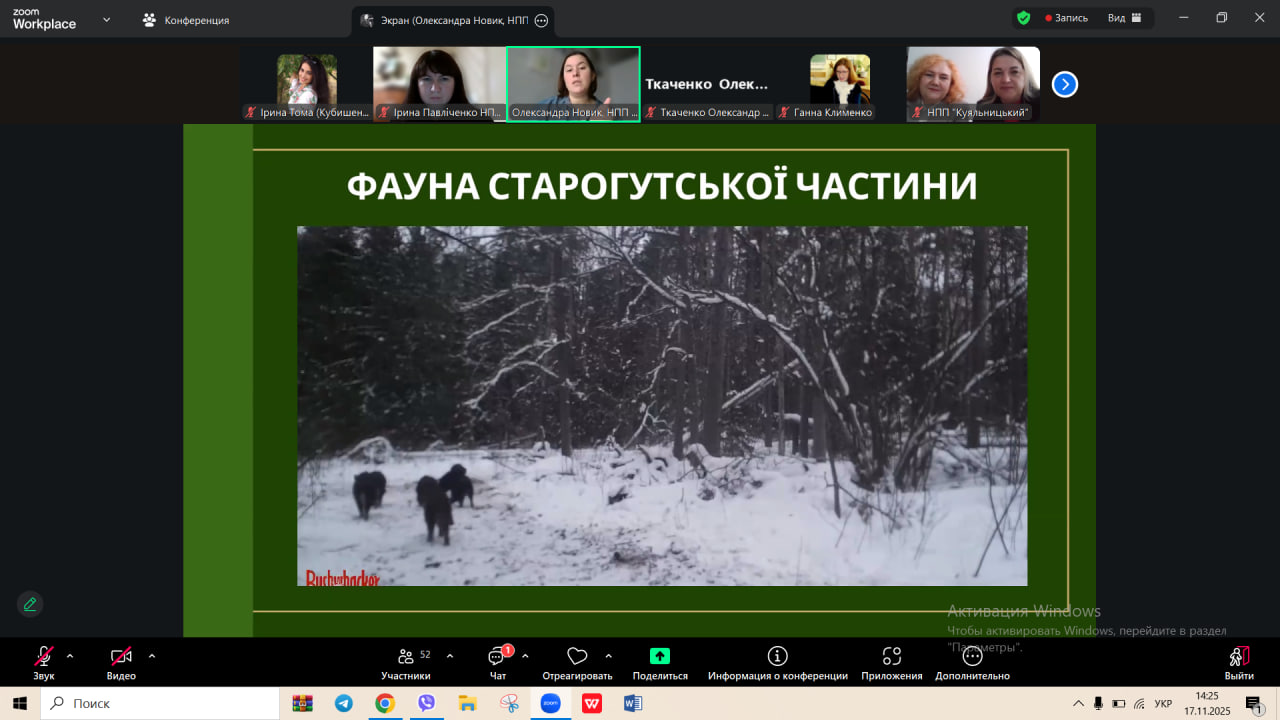Select the Экран shared screen tab
Image resolution: width=1280 pixels, height=720 pixels.
(445, 20)
